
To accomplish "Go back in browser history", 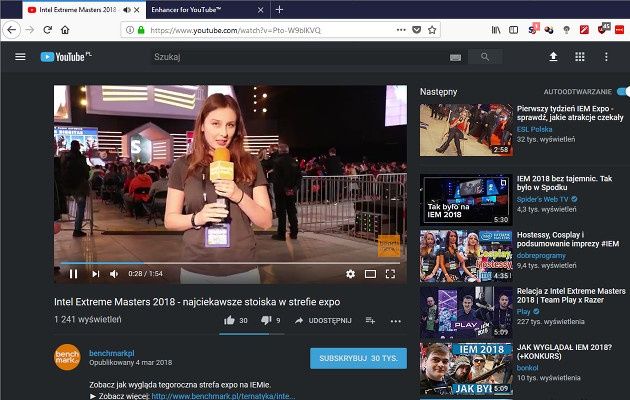I will (12, 30).
